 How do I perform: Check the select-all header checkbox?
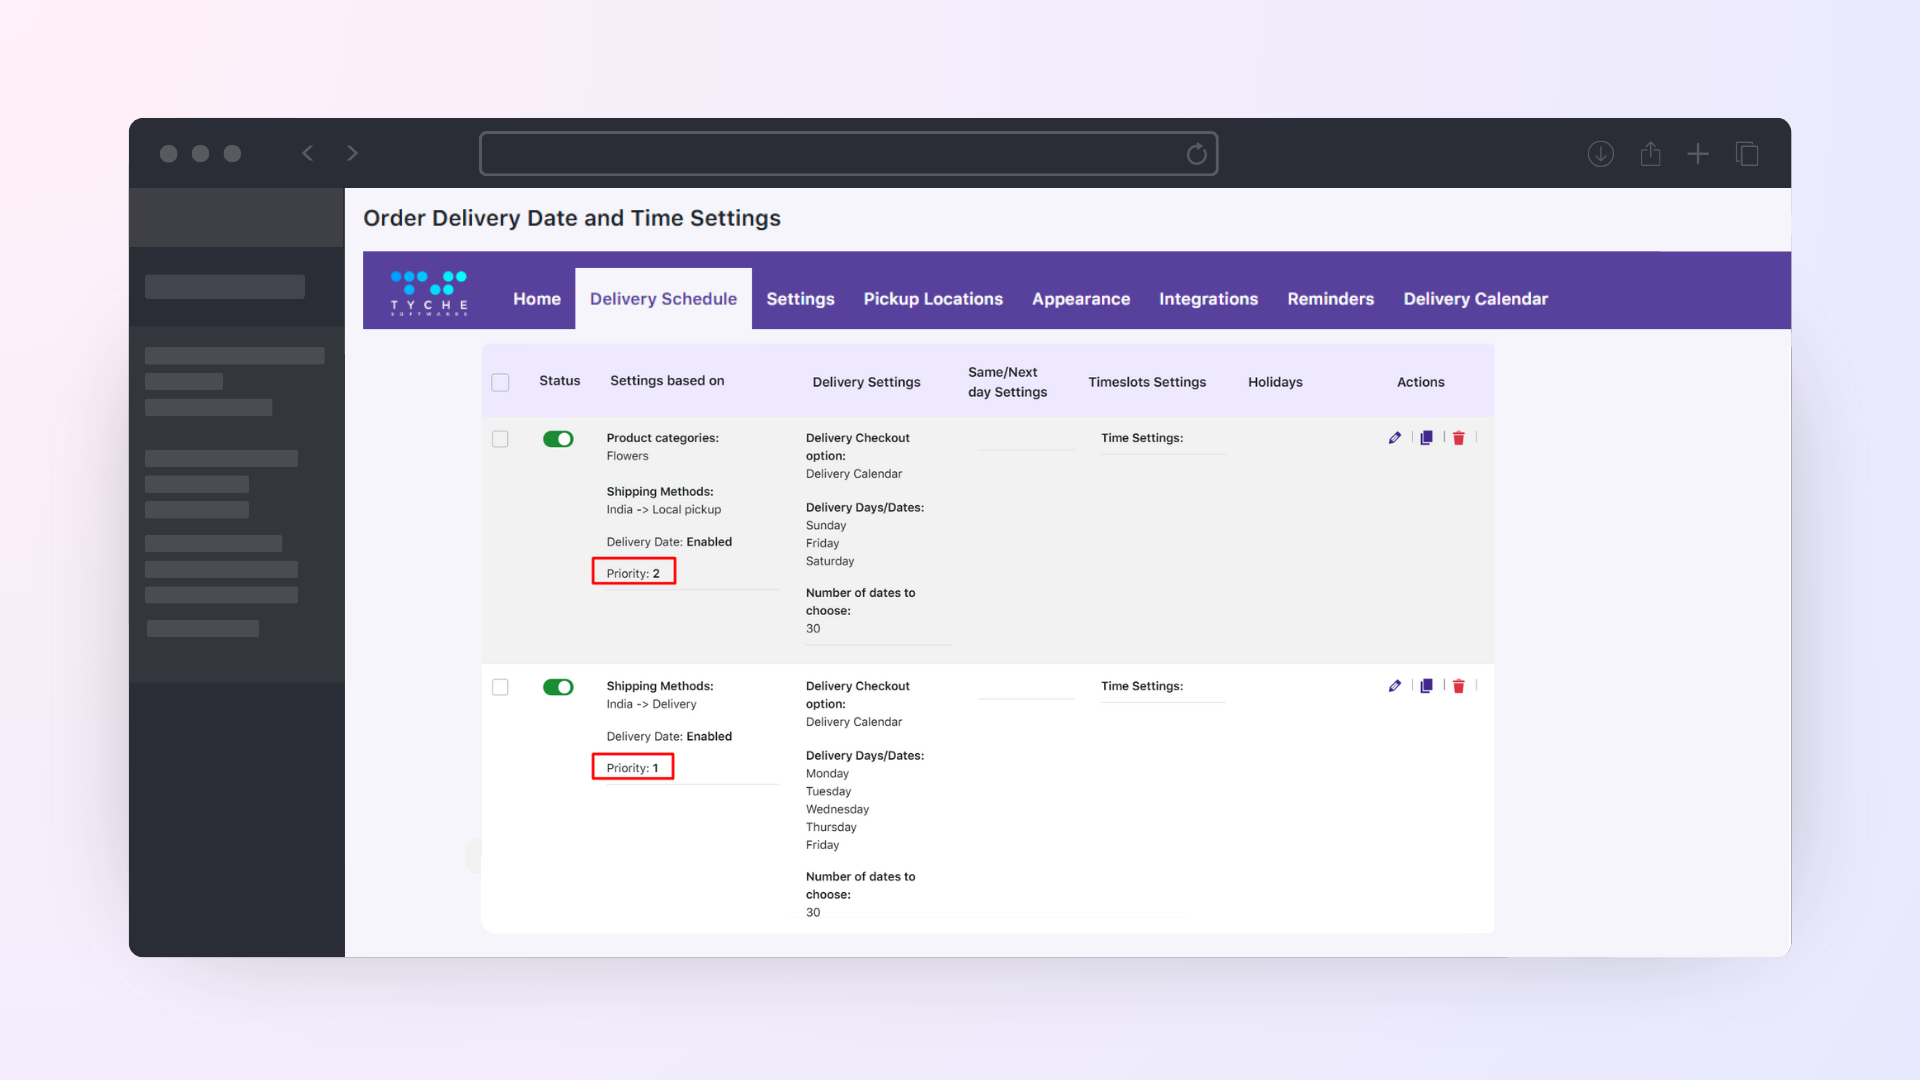[x=501, y=382]
